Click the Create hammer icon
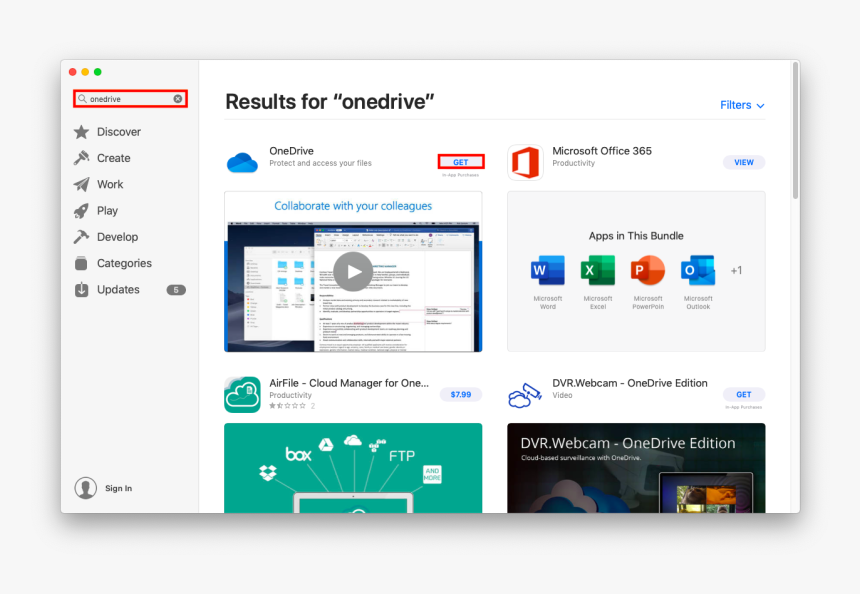860x594 pixels. pyautogui.click(x=81, y=158)
